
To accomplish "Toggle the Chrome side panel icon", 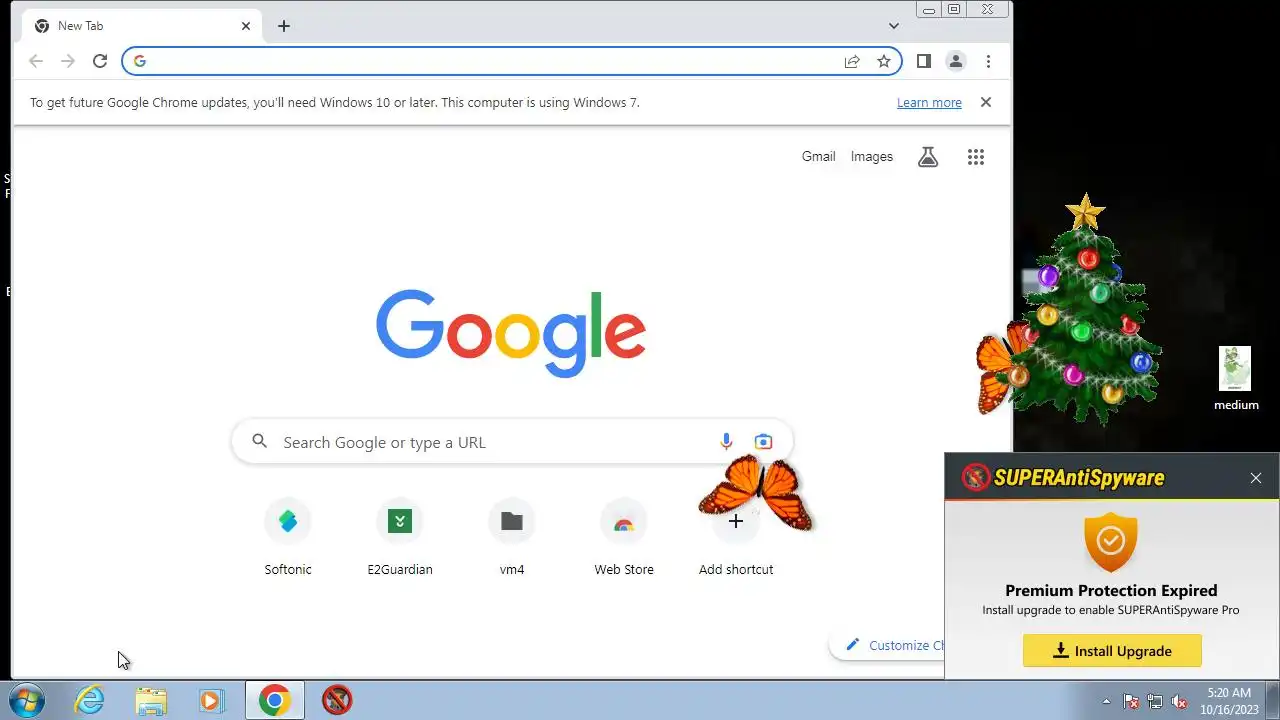I will pyautogui.click(x=924, y=61).
